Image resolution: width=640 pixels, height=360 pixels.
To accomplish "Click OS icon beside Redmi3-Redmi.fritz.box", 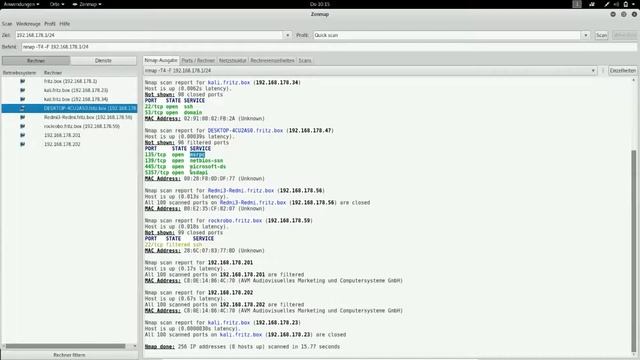I will (22, 117).
